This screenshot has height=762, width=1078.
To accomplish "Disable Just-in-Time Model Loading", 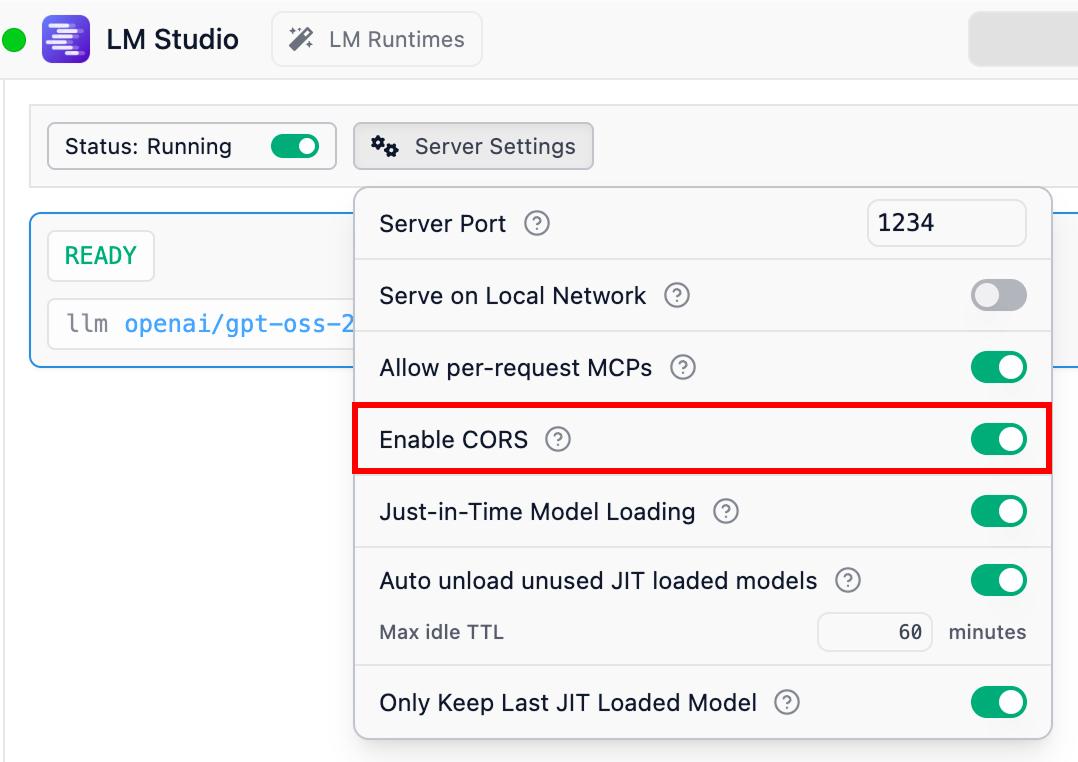I will (x=997, y=511).
